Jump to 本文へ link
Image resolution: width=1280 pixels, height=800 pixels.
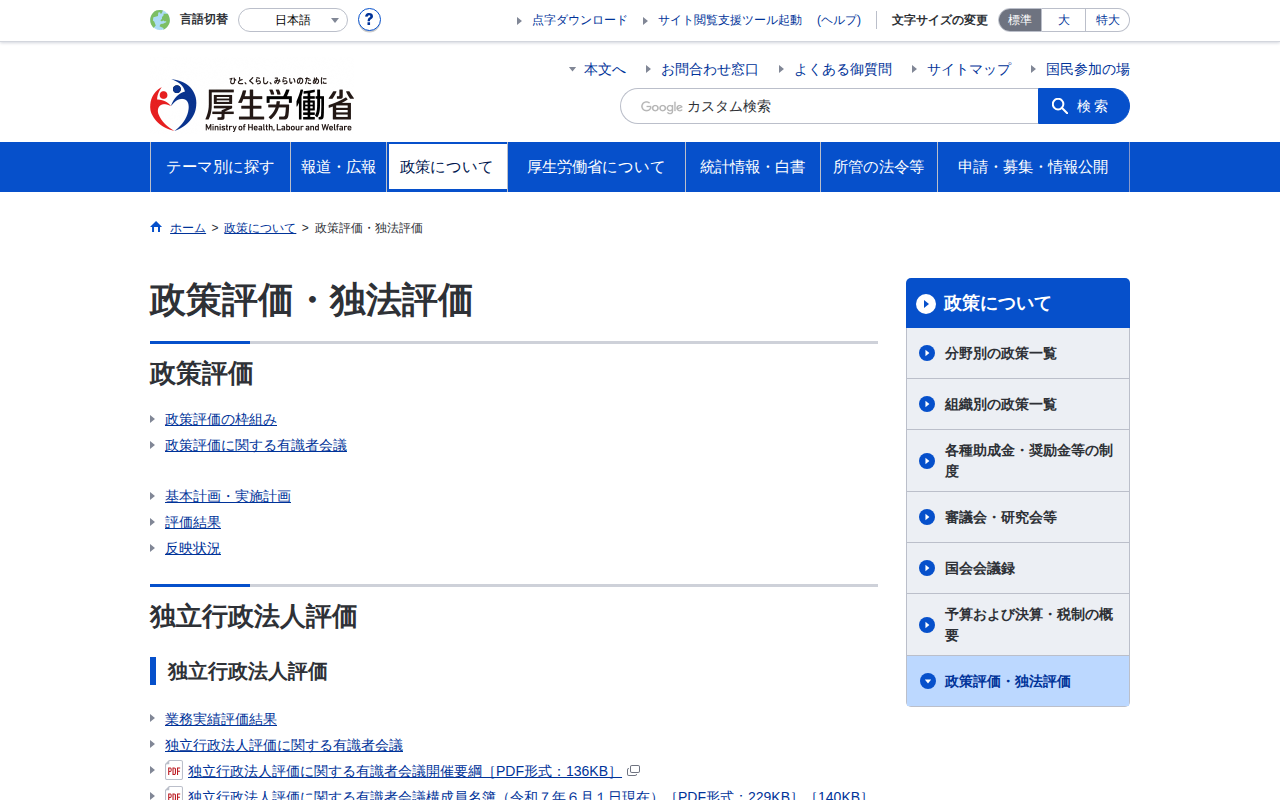(x=605, y=69)
